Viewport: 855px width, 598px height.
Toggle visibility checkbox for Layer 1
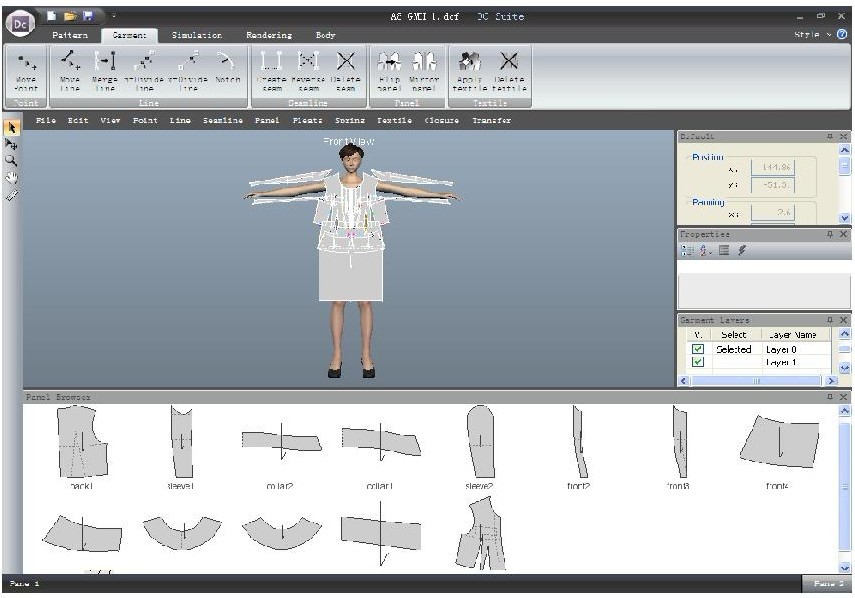697,363
